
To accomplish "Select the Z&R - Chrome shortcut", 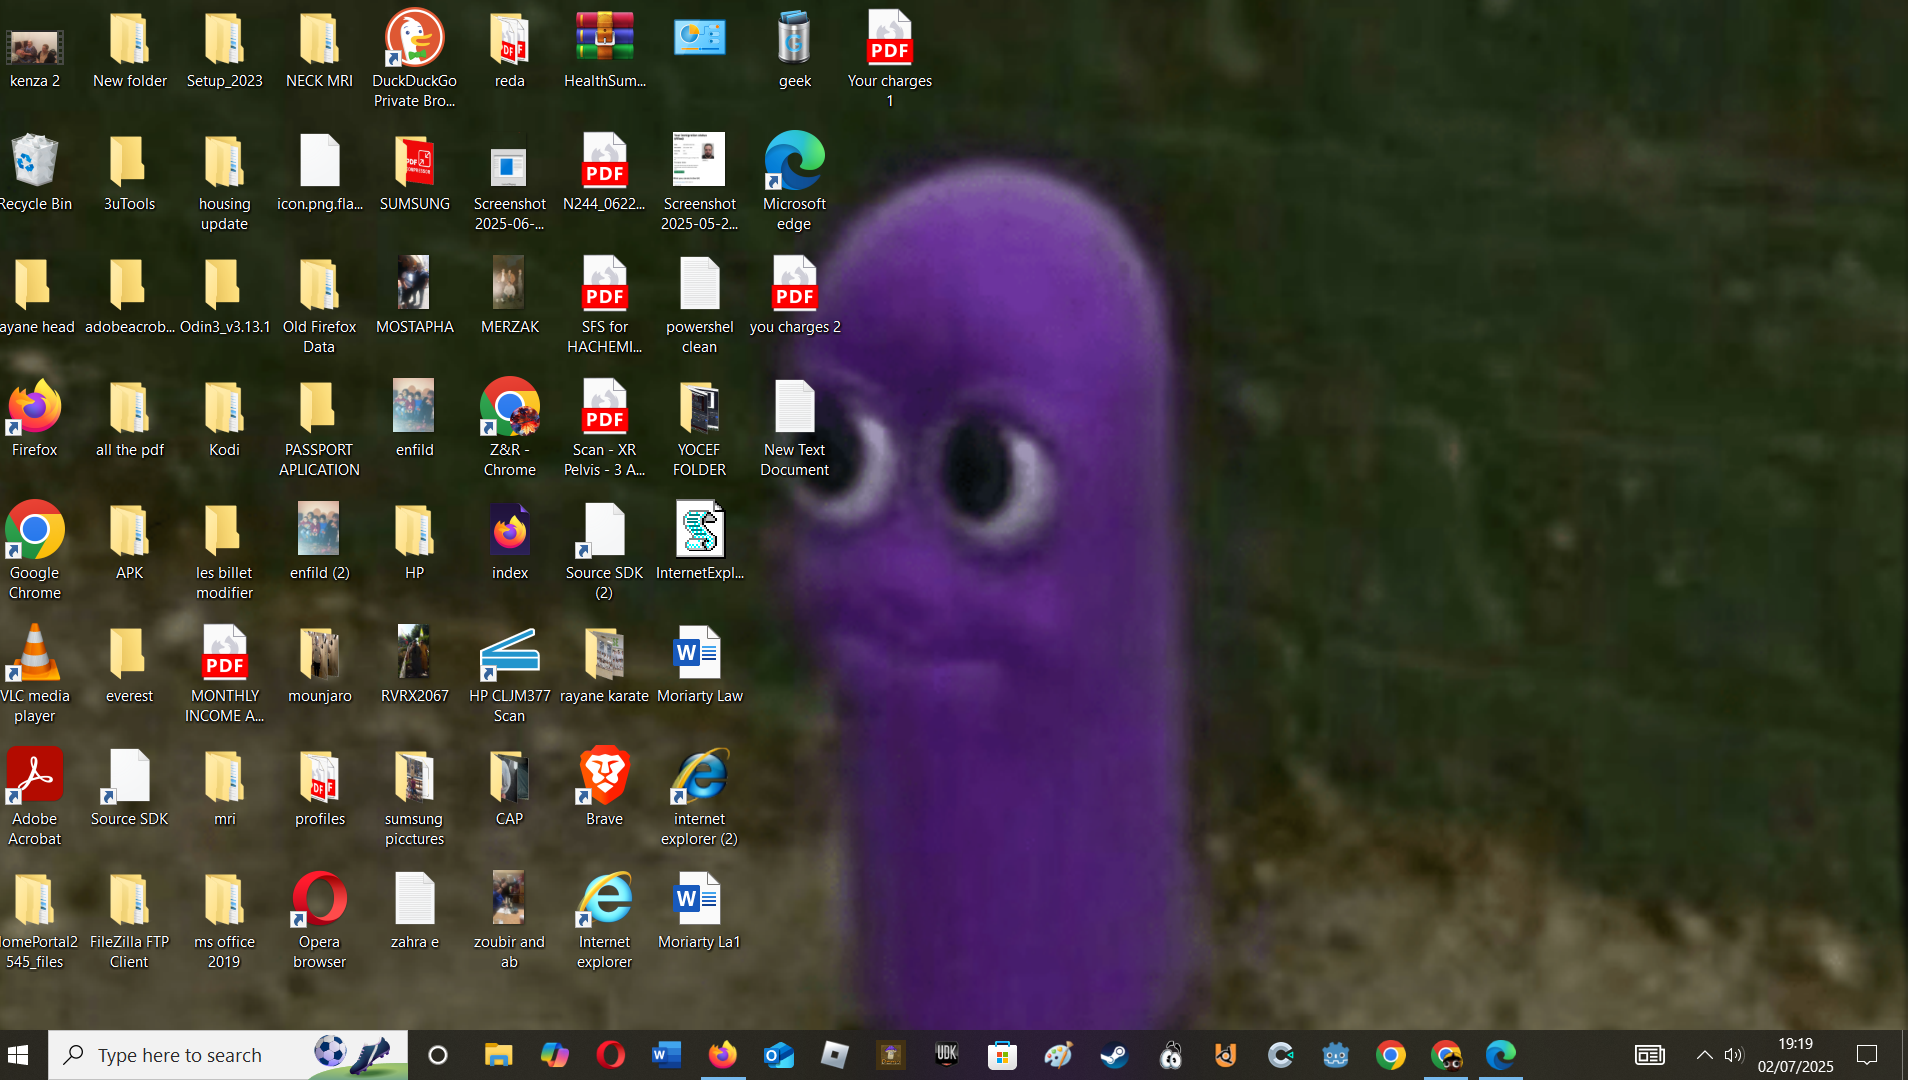I will [509, 427].
